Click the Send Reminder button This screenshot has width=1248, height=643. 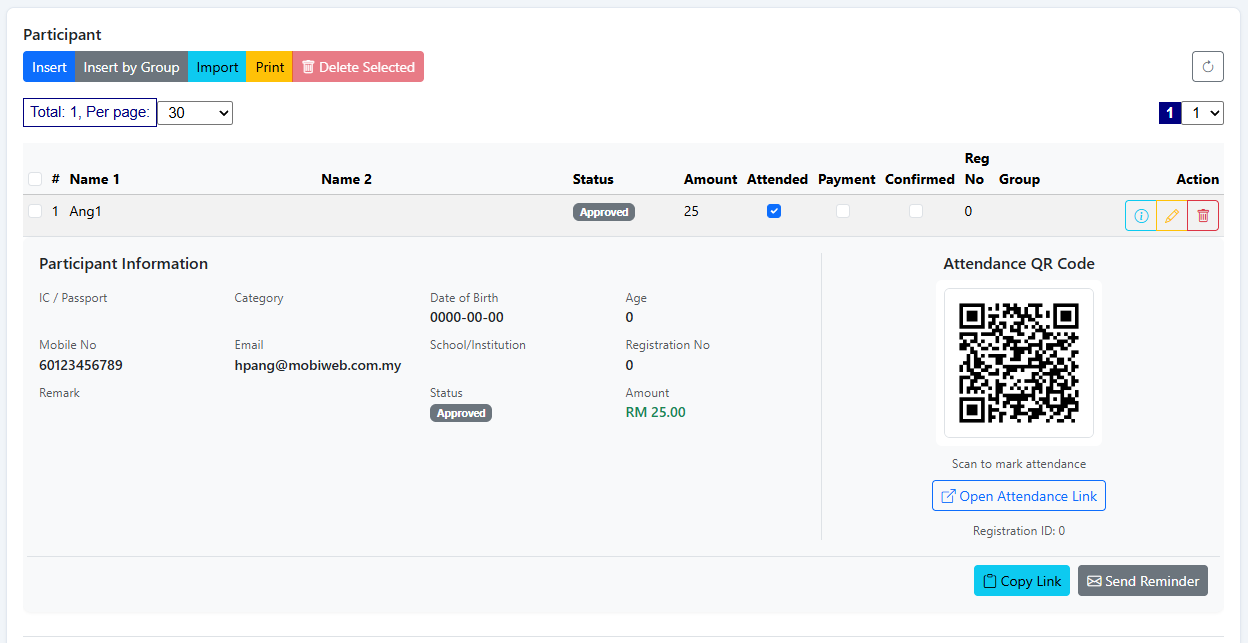[x=1143, y=581]
